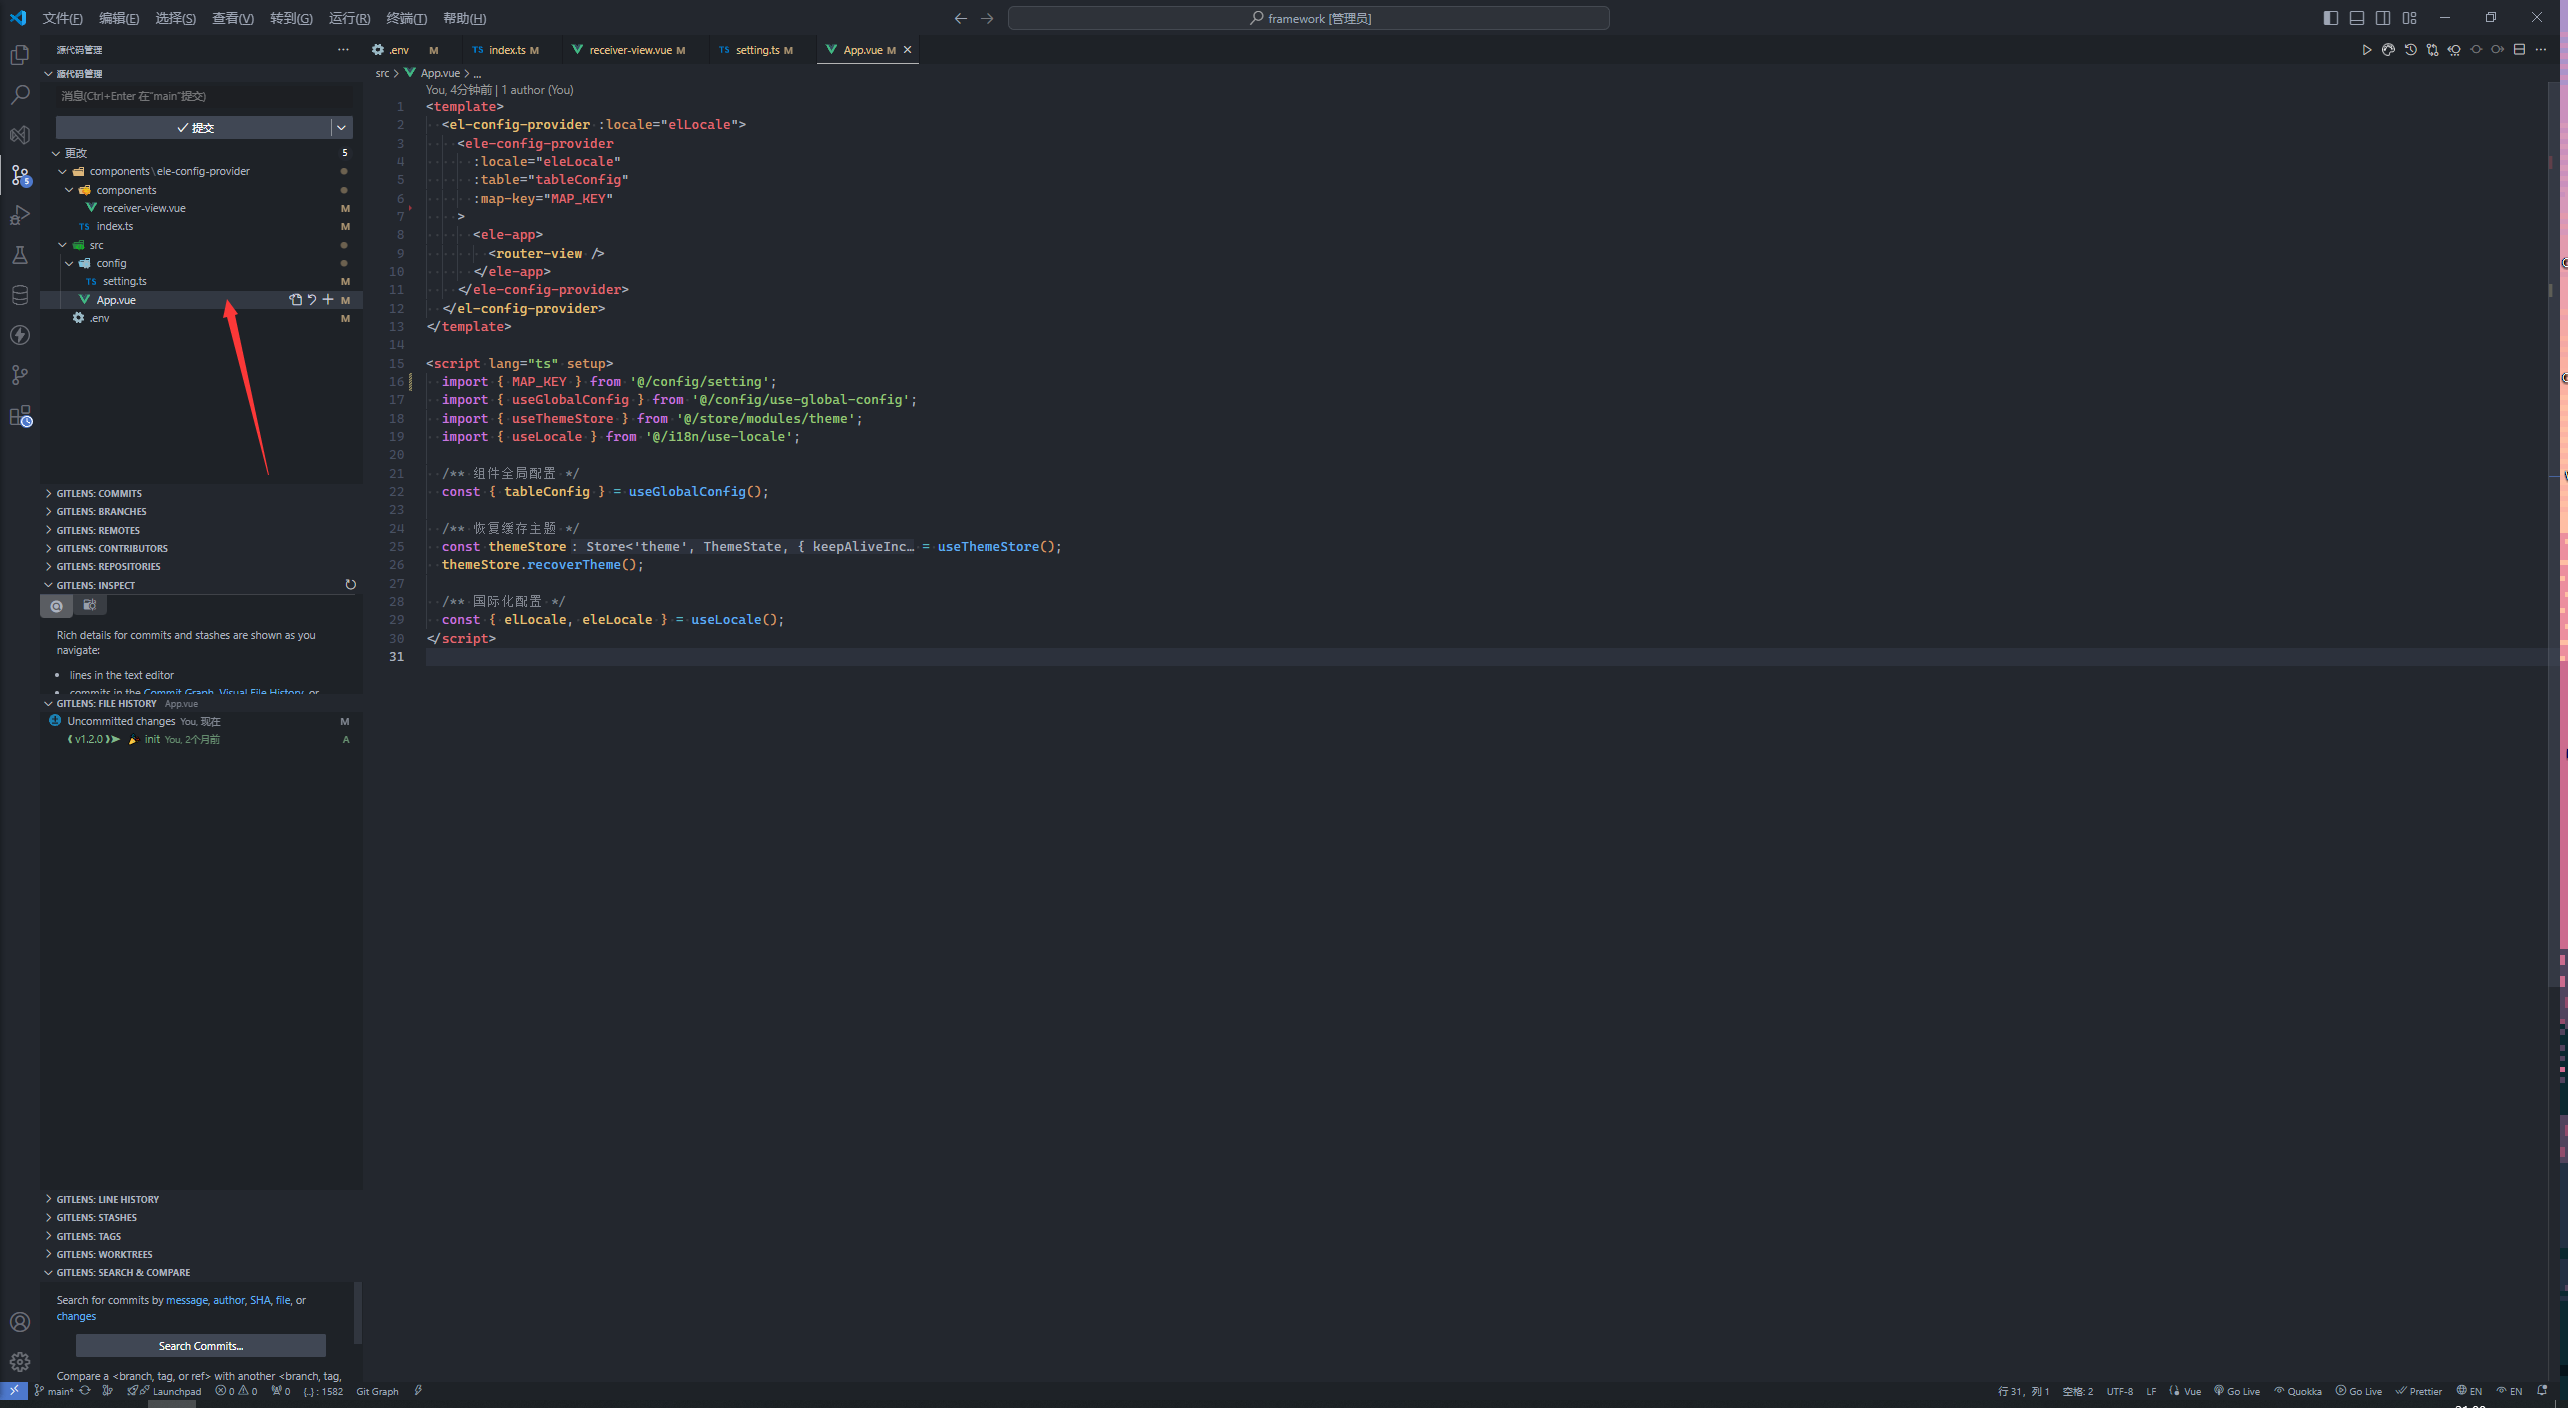Open the 编辑(E) menu
This screenshot has height=1408, width=2568.
pyautogui.click(x=119, y=18)
